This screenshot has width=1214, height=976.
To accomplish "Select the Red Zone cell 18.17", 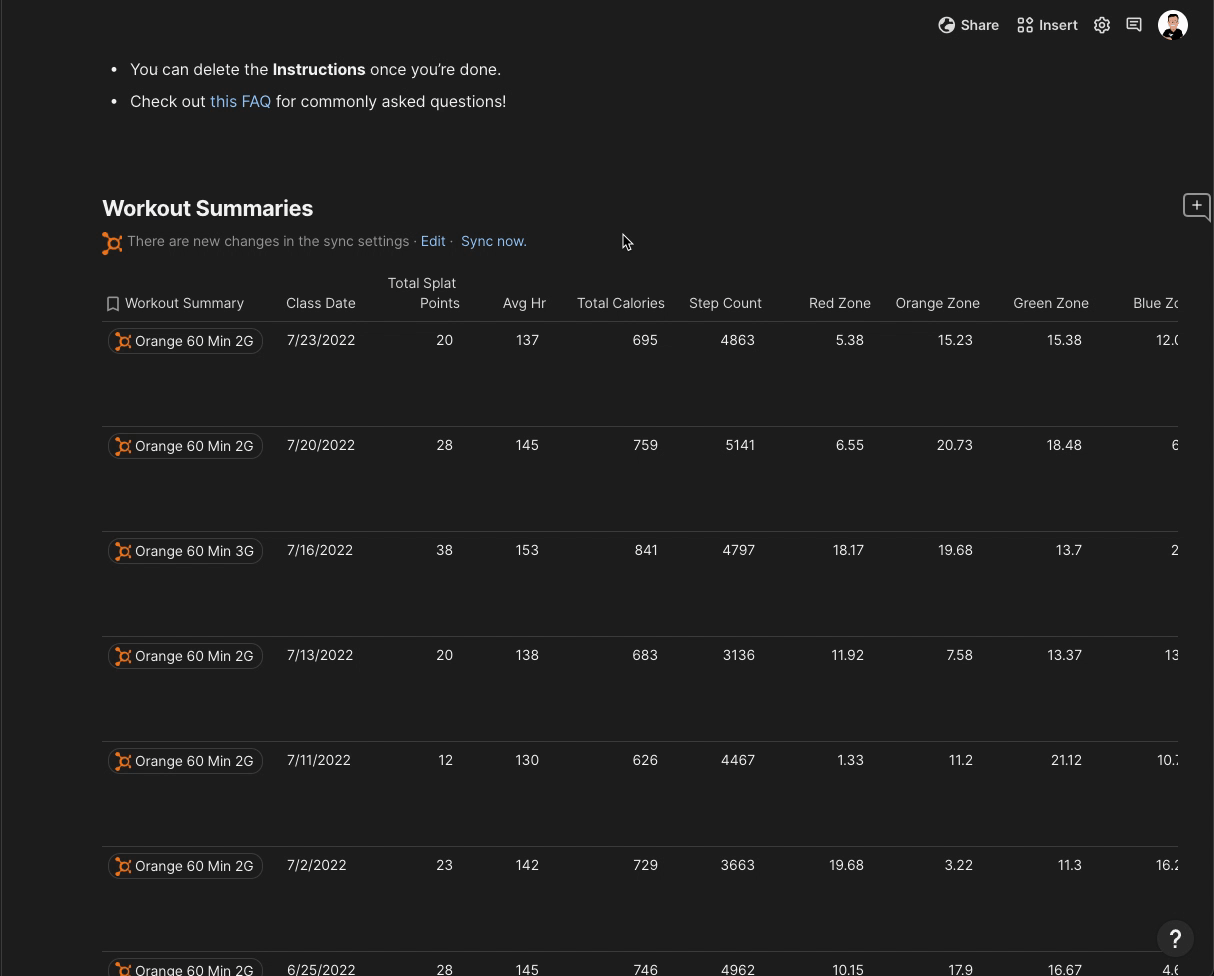I will coord(848,550).
